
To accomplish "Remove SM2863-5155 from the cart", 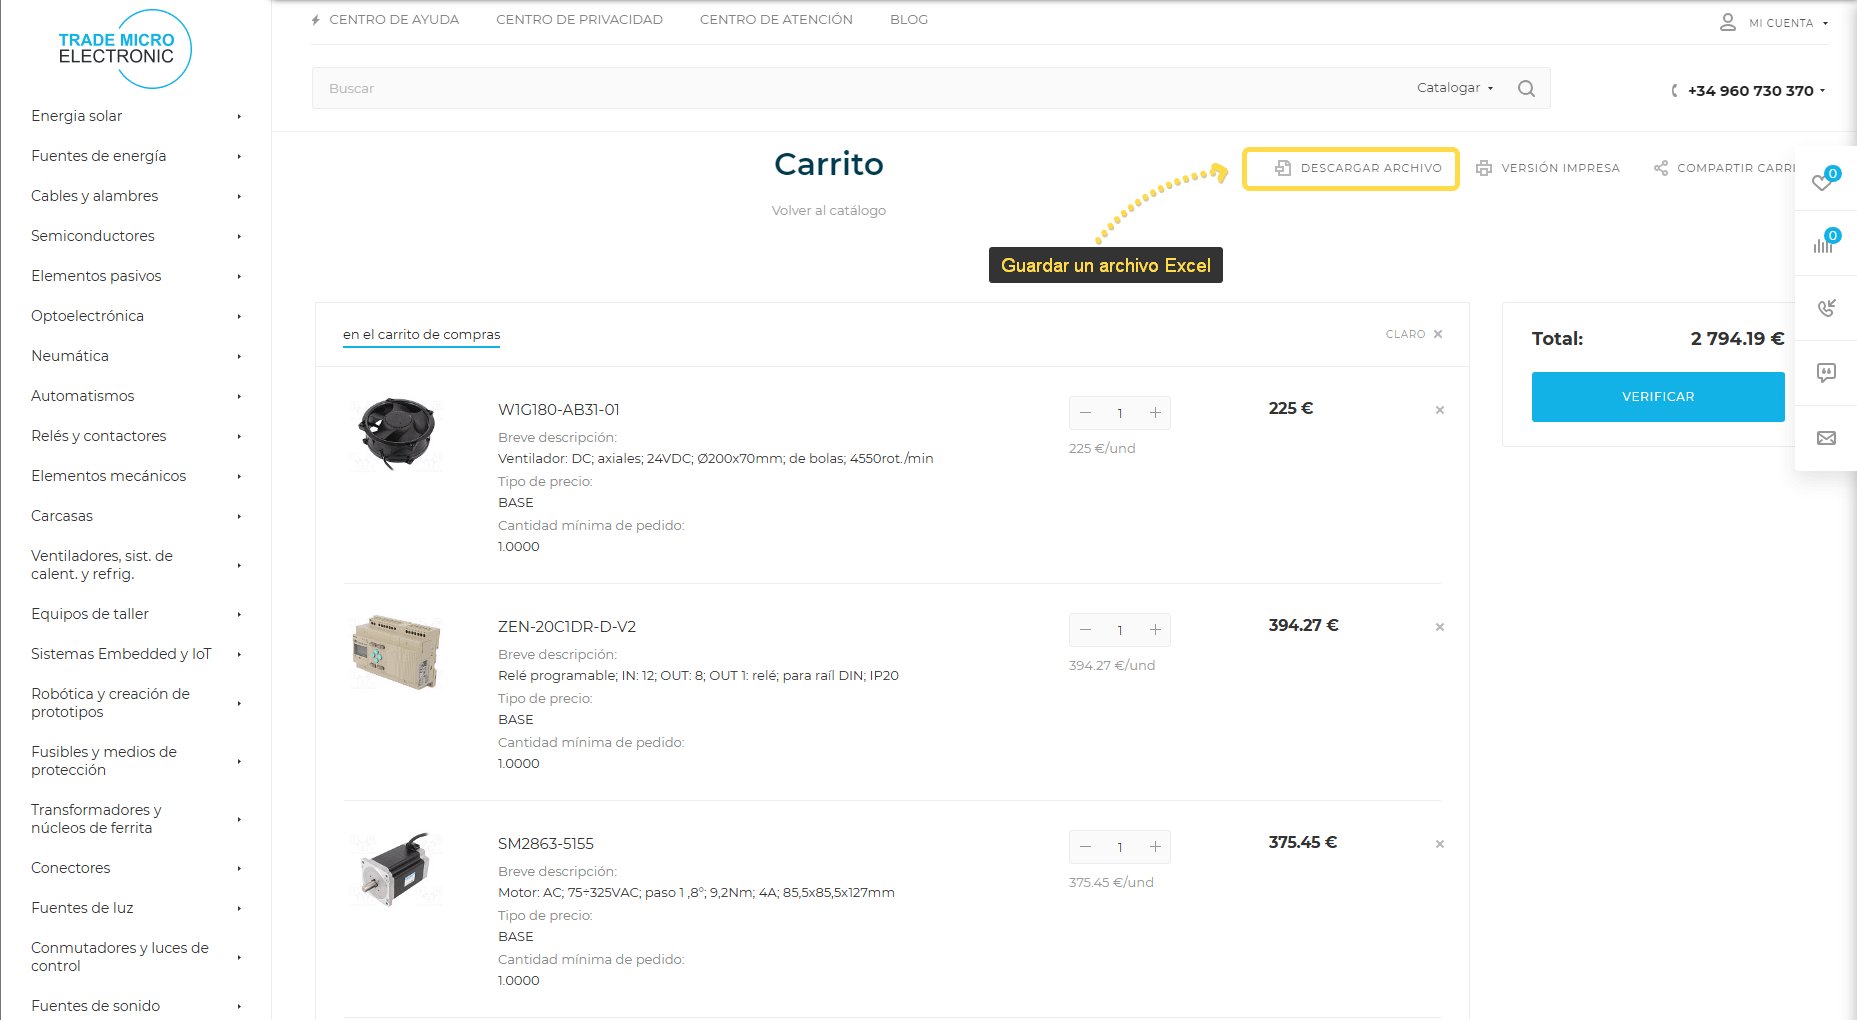I will click(x=1440, y=844).
